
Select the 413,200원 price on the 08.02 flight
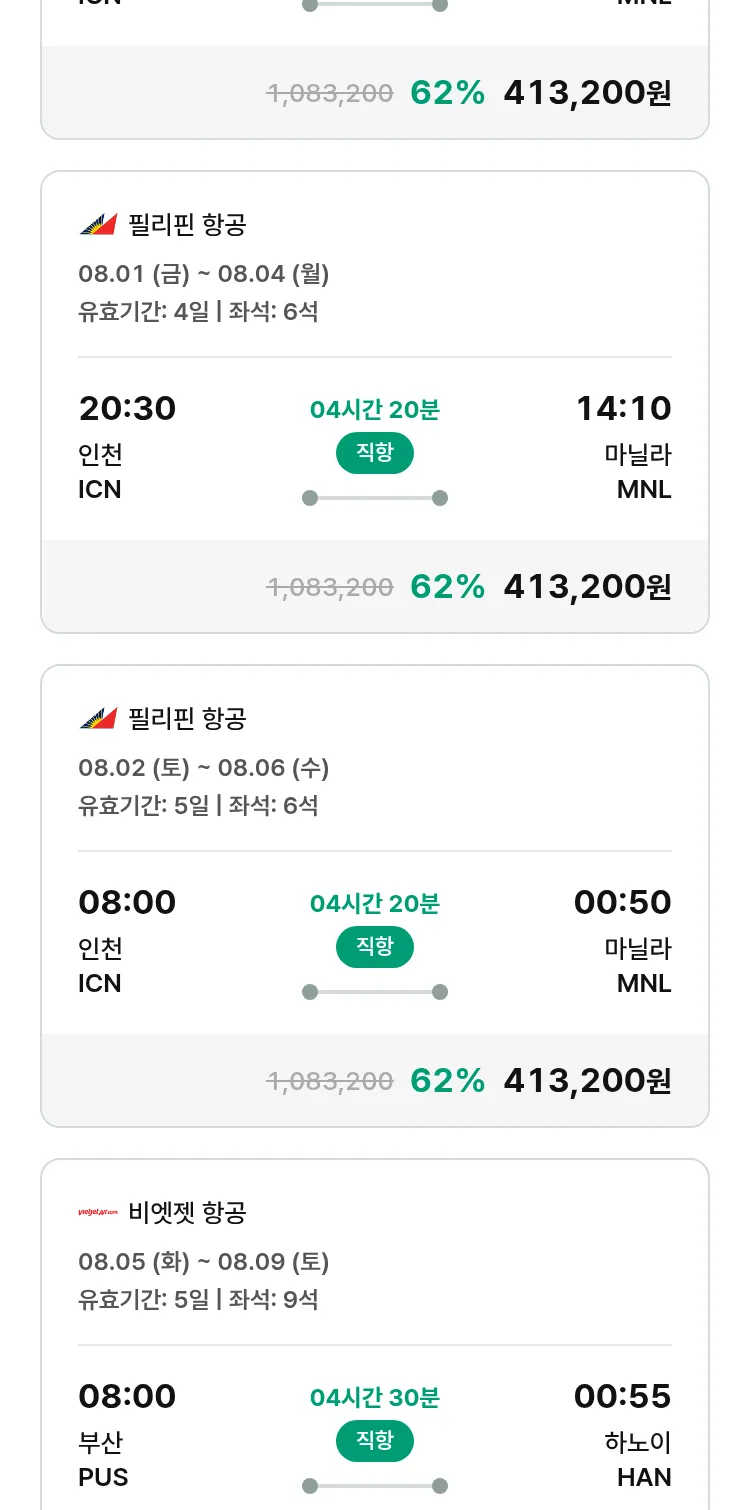click(587, 1081)
